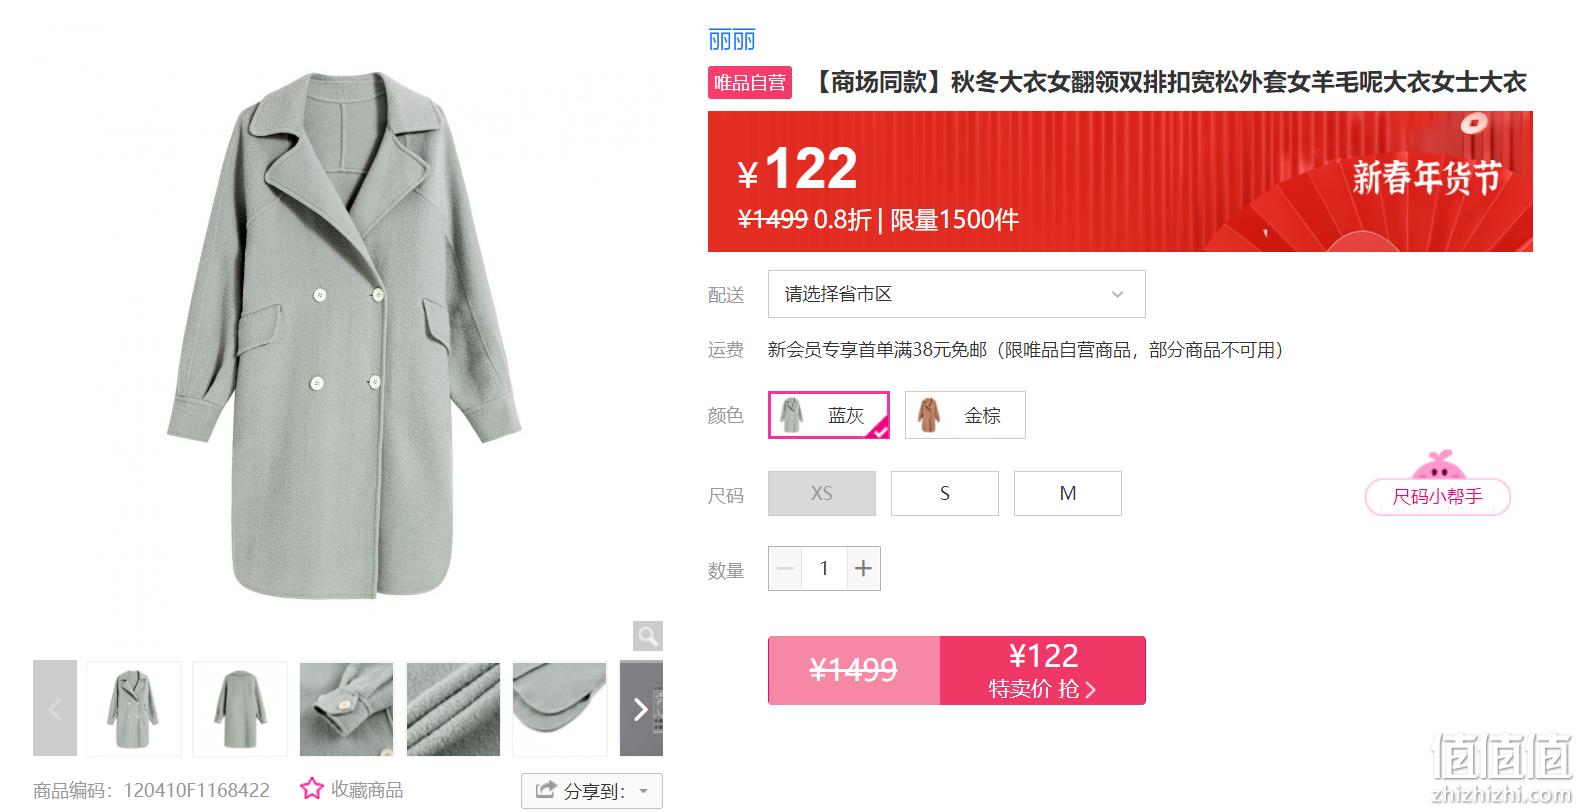Click the quantity input field
Screen dimensions: 1581x812
[824, 568]
